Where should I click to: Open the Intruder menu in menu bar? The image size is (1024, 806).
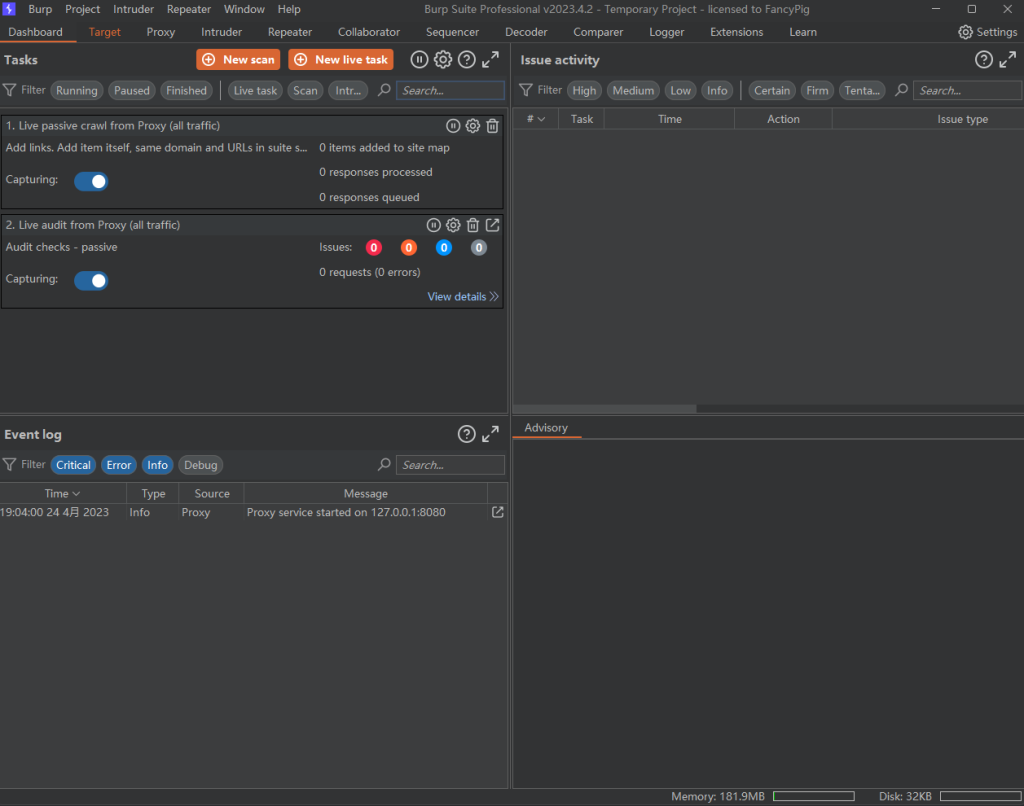(133, 9)
